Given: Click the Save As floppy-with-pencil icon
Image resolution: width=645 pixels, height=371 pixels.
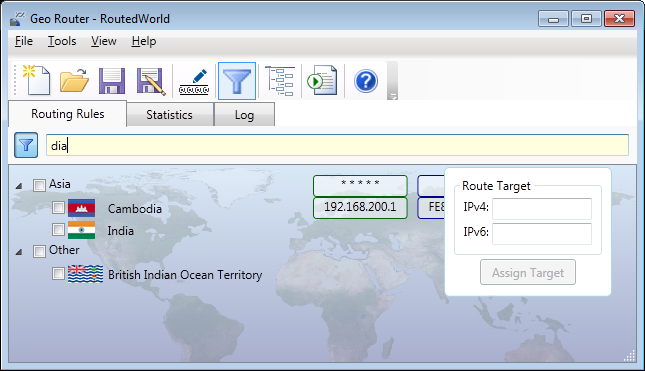Looking at the screenshot, I should point(151,81).
